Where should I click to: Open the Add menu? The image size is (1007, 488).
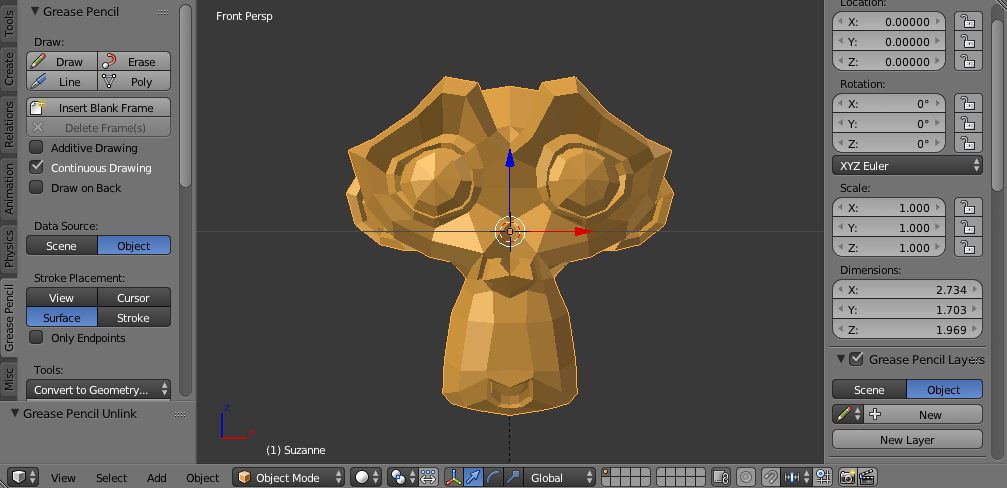point(157,478)
